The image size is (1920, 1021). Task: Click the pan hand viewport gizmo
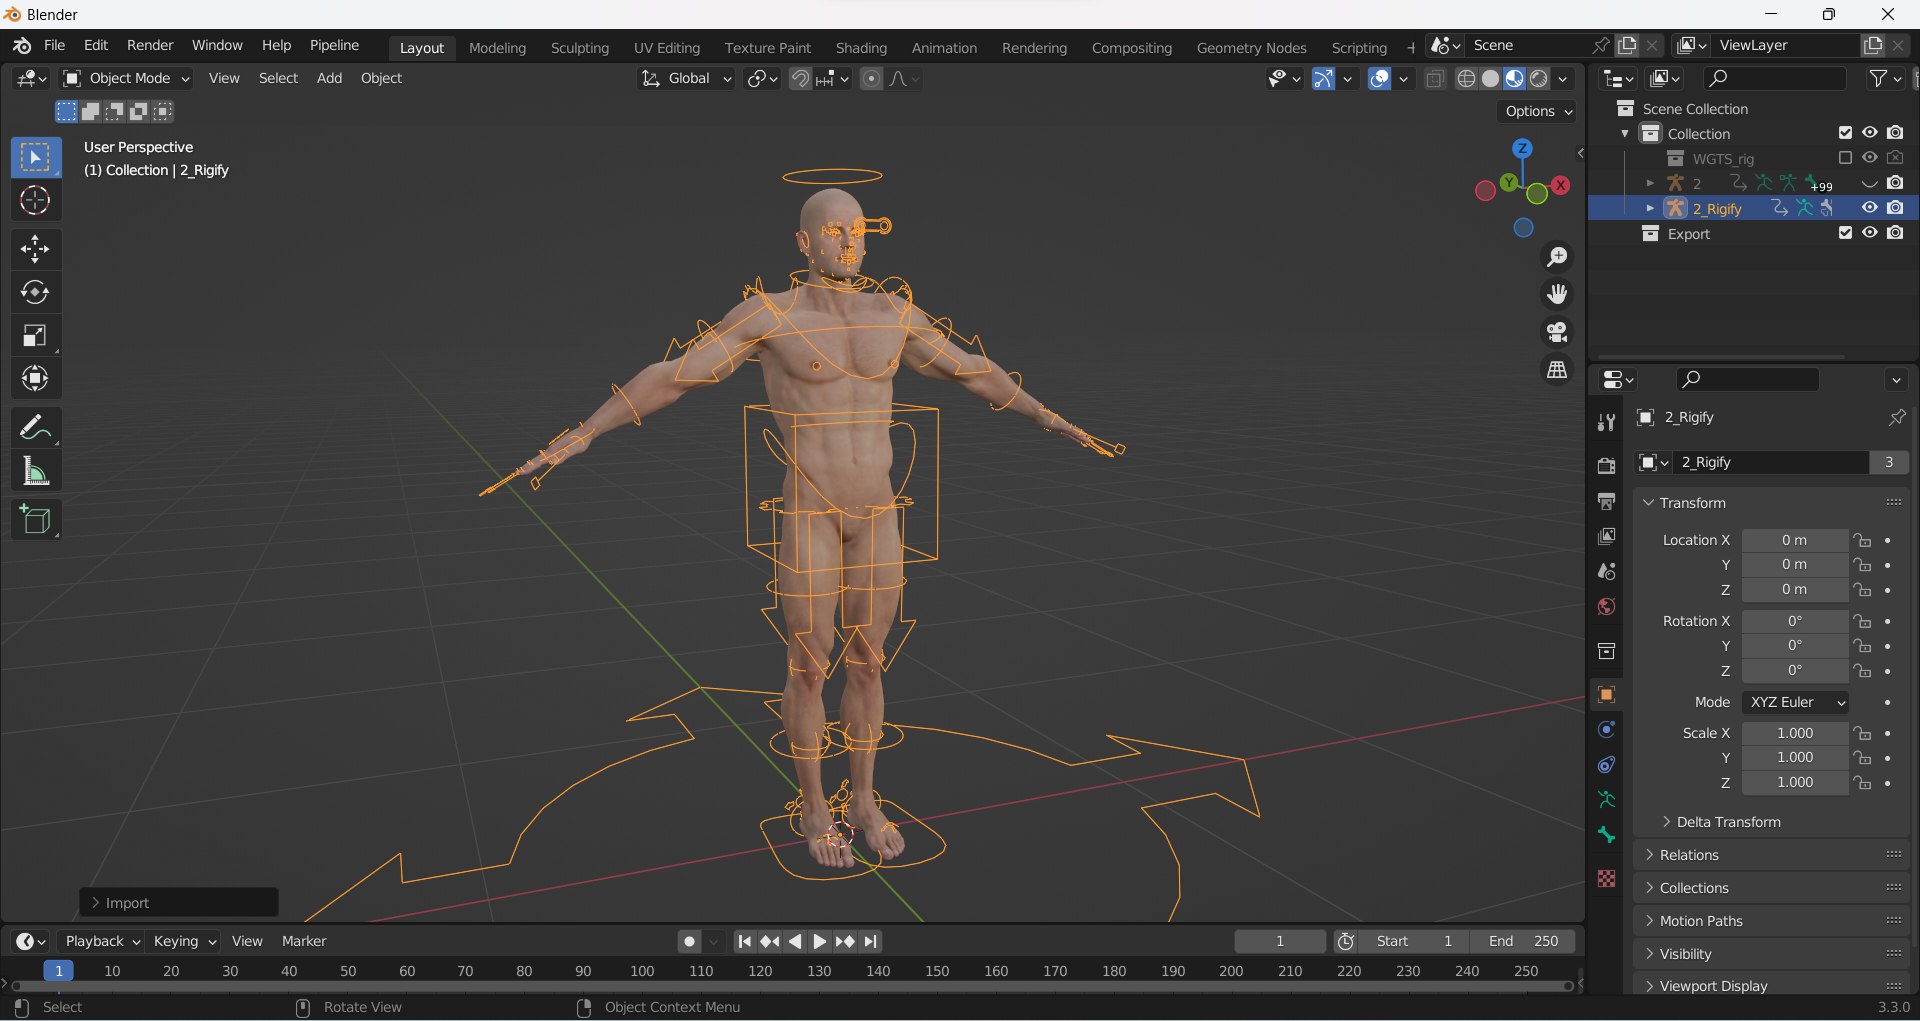pos(1557,294)
